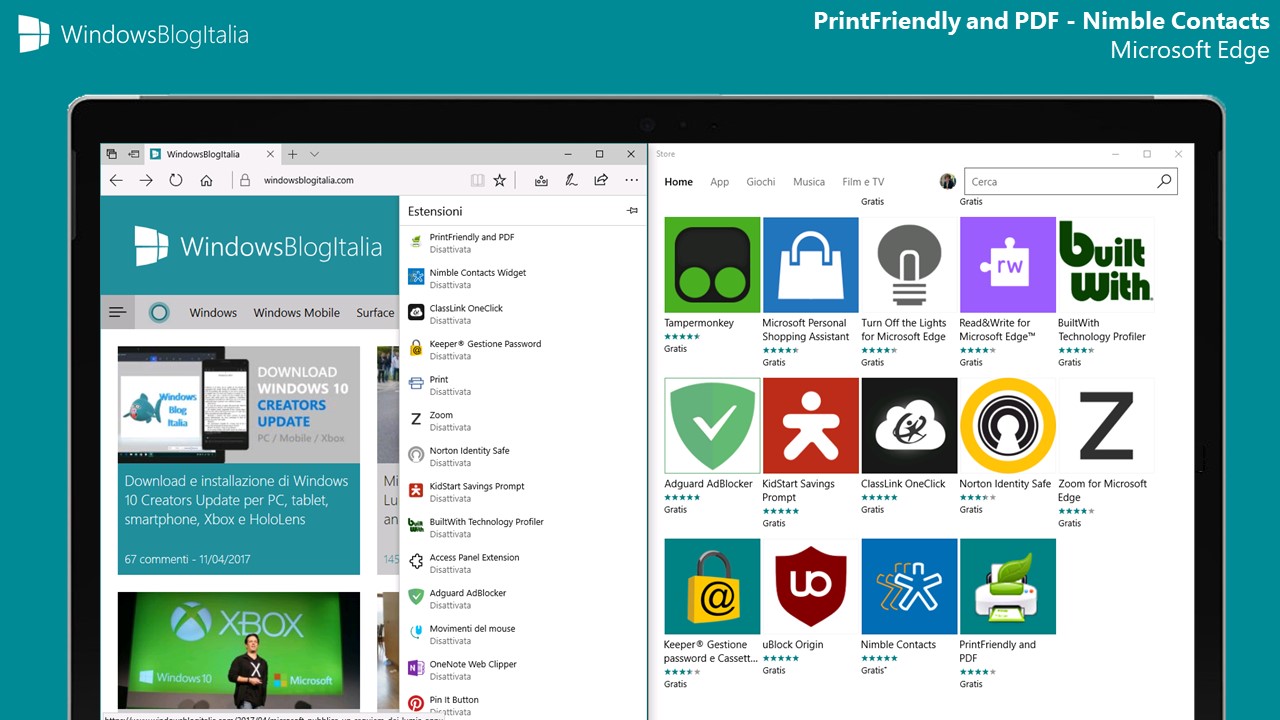
Task: Open Access Panel Extension entry
Action: [523, 563]
